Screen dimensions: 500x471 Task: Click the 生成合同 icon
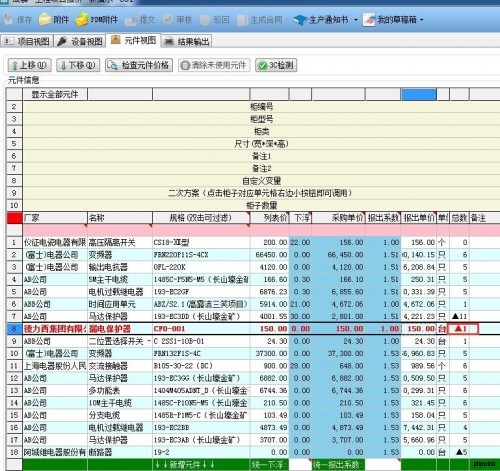coord(242,20)
